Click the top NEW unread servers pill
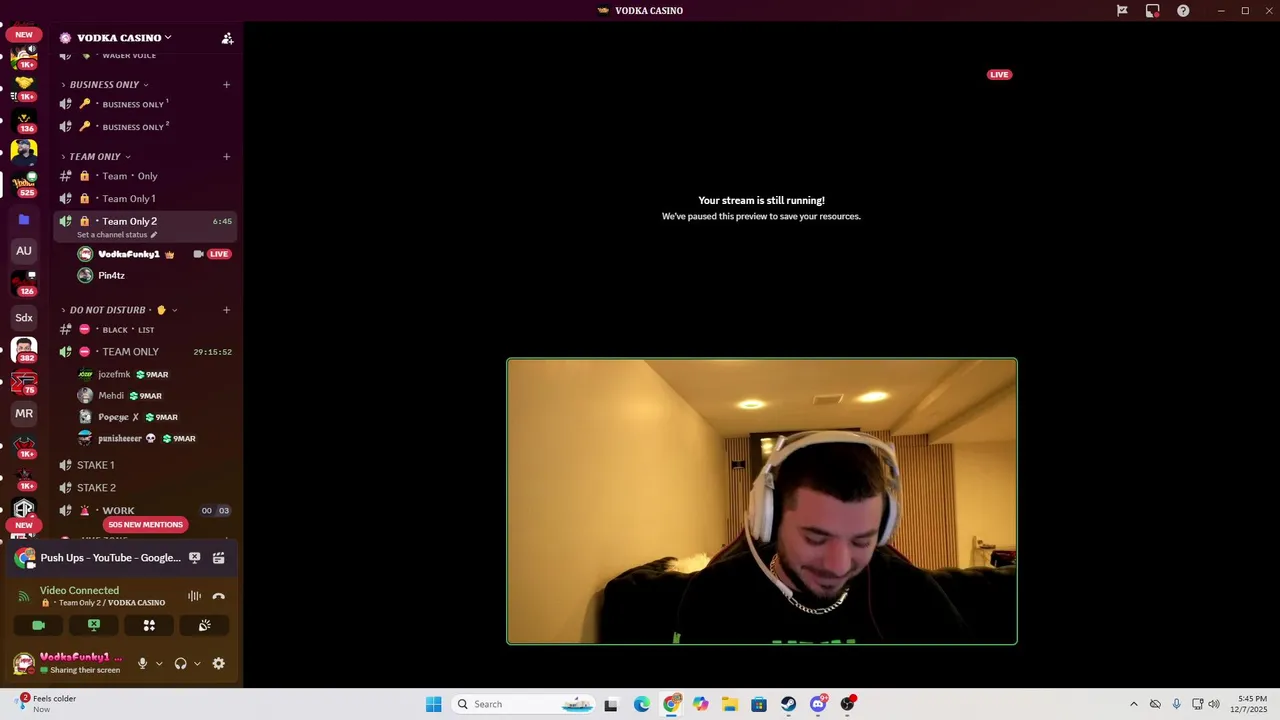The image size is (1280, 720). pyautogui.click(x=24, y=34)
